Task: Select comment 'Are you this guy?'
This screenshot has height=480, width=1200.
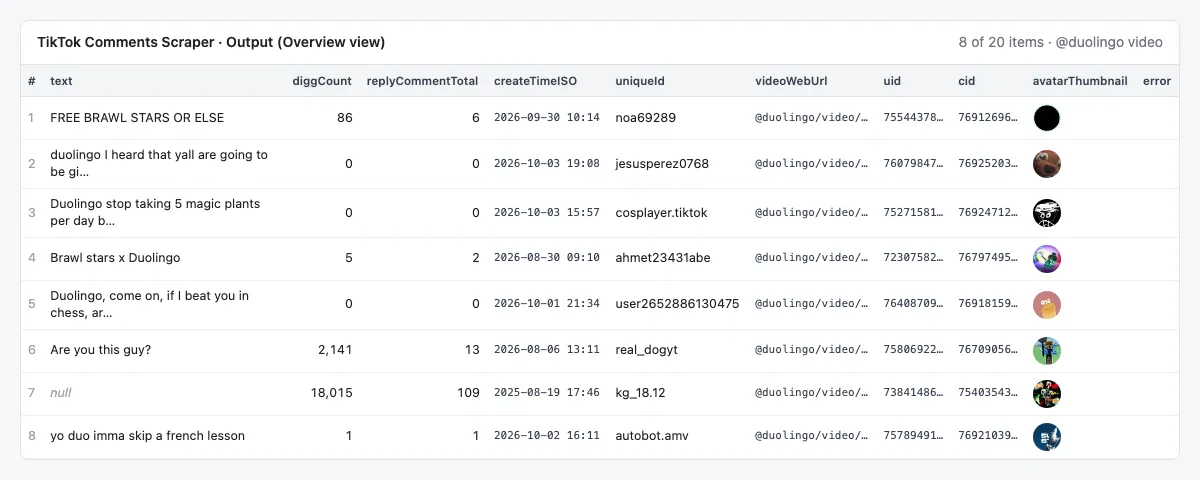Action: coord(101,351)
